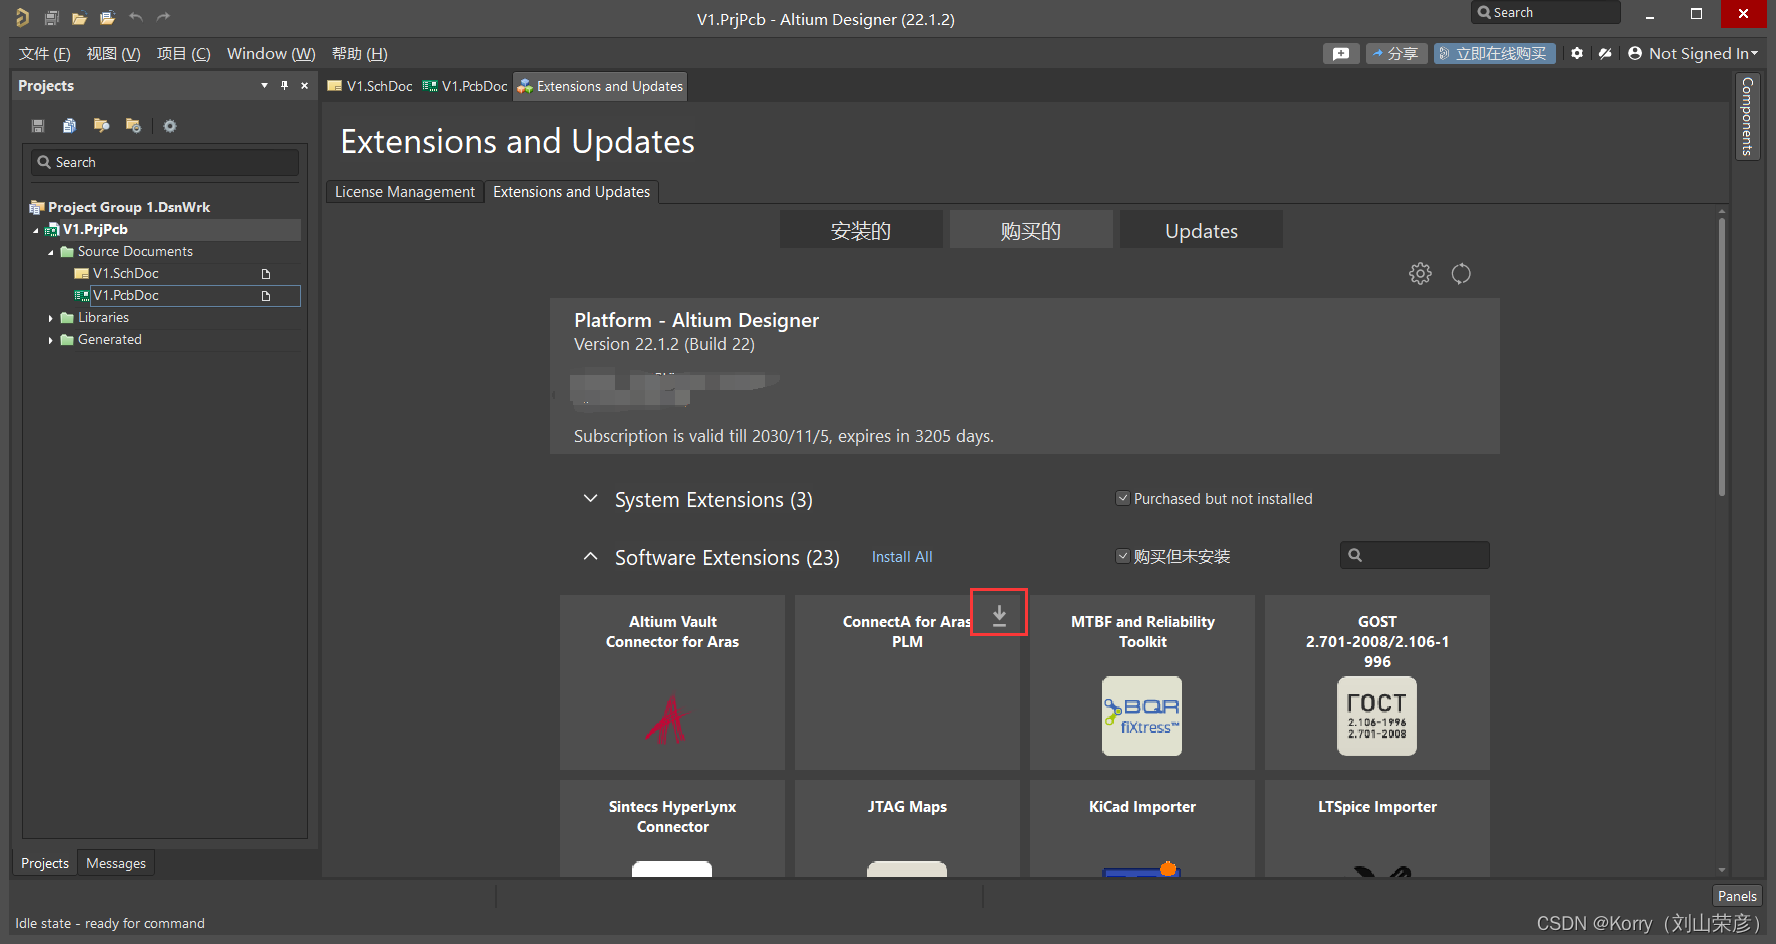Viewport: 1776px width, 944px height.
Task: Click the JTAG Maps extension card
Action: (907, 829)
